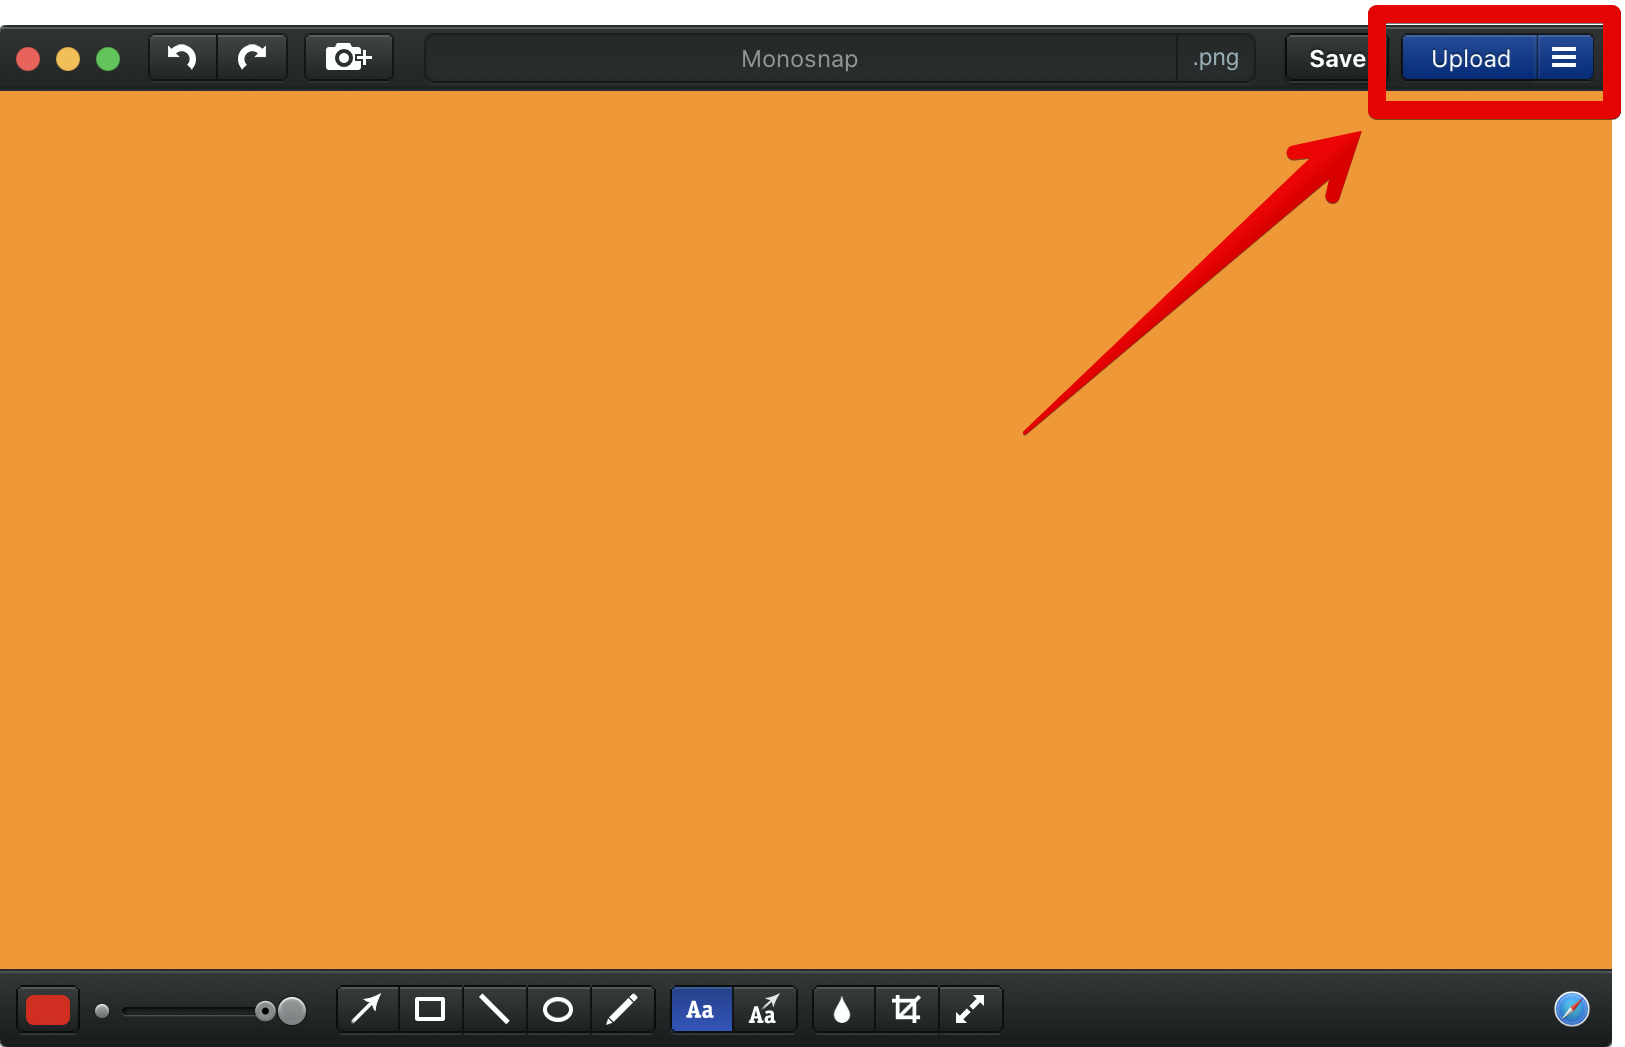Toggle the text-with-arrow callout tool
The width and height of the screenshot is (1625, 1047).
tap(764, 1009)
